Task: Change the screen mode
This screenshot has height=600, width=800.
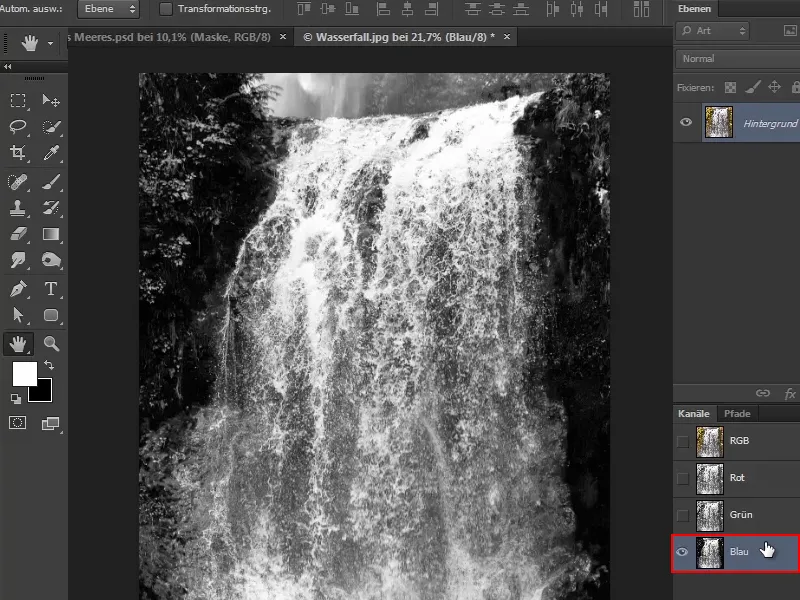Action: pos(51,423)
